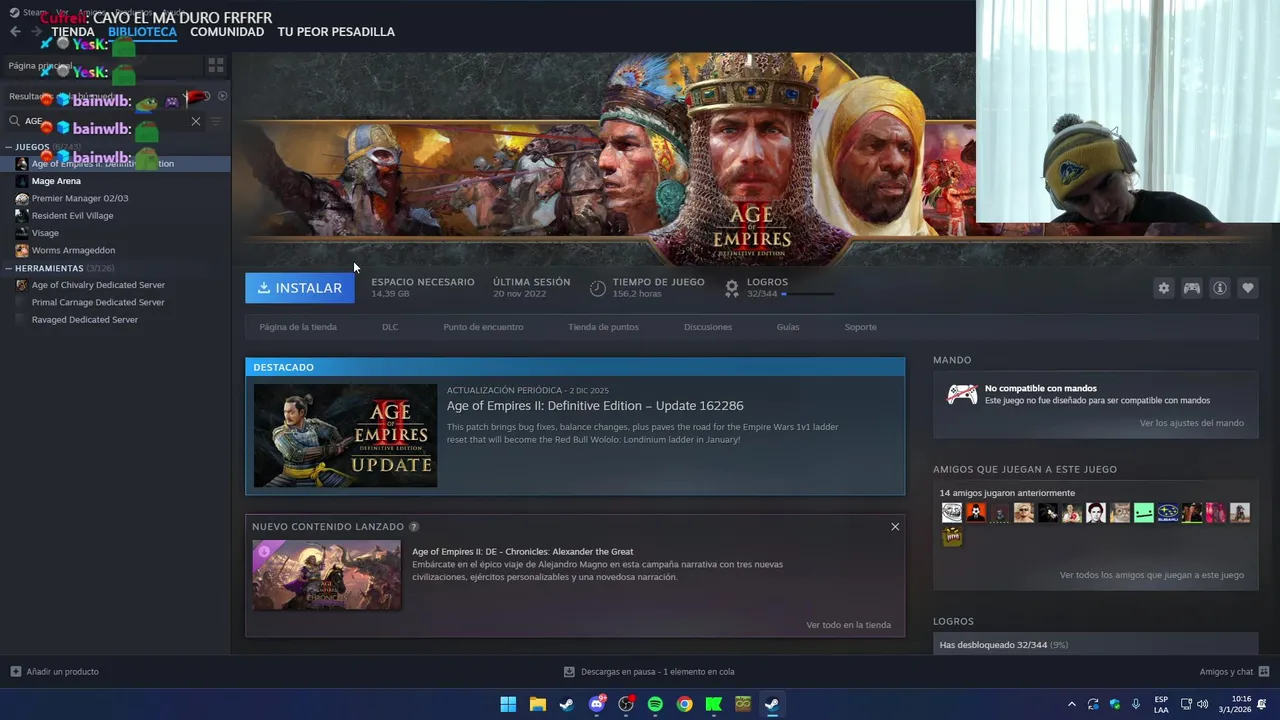Image resolution: width=1280 pixels, height=720 pixels.
Task: Open the Discusiones tab
Action: 708,327
